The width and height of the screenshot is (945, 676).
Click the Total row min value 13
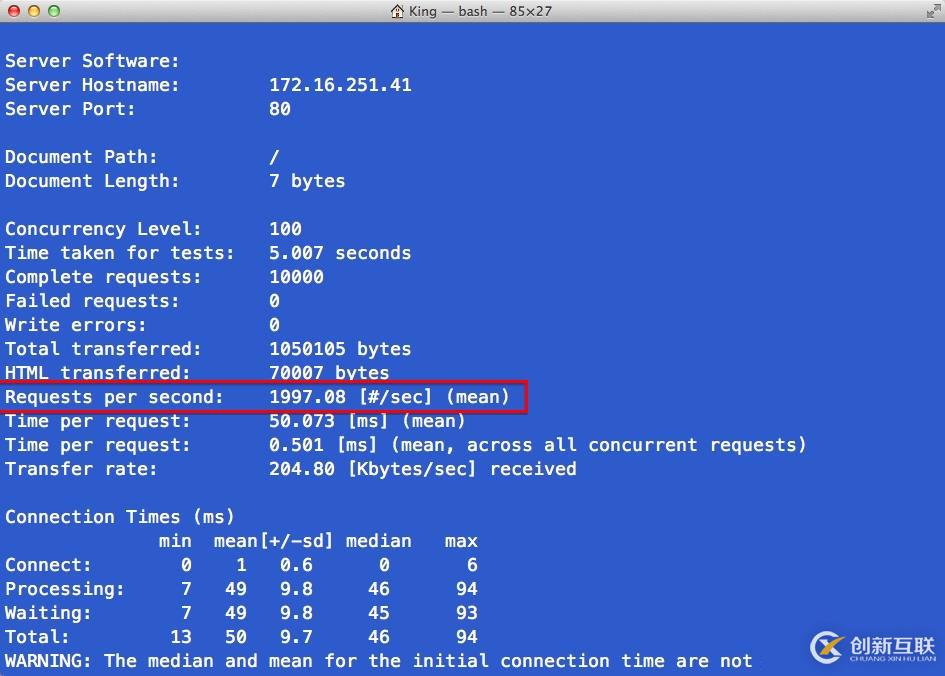(181, 637)
